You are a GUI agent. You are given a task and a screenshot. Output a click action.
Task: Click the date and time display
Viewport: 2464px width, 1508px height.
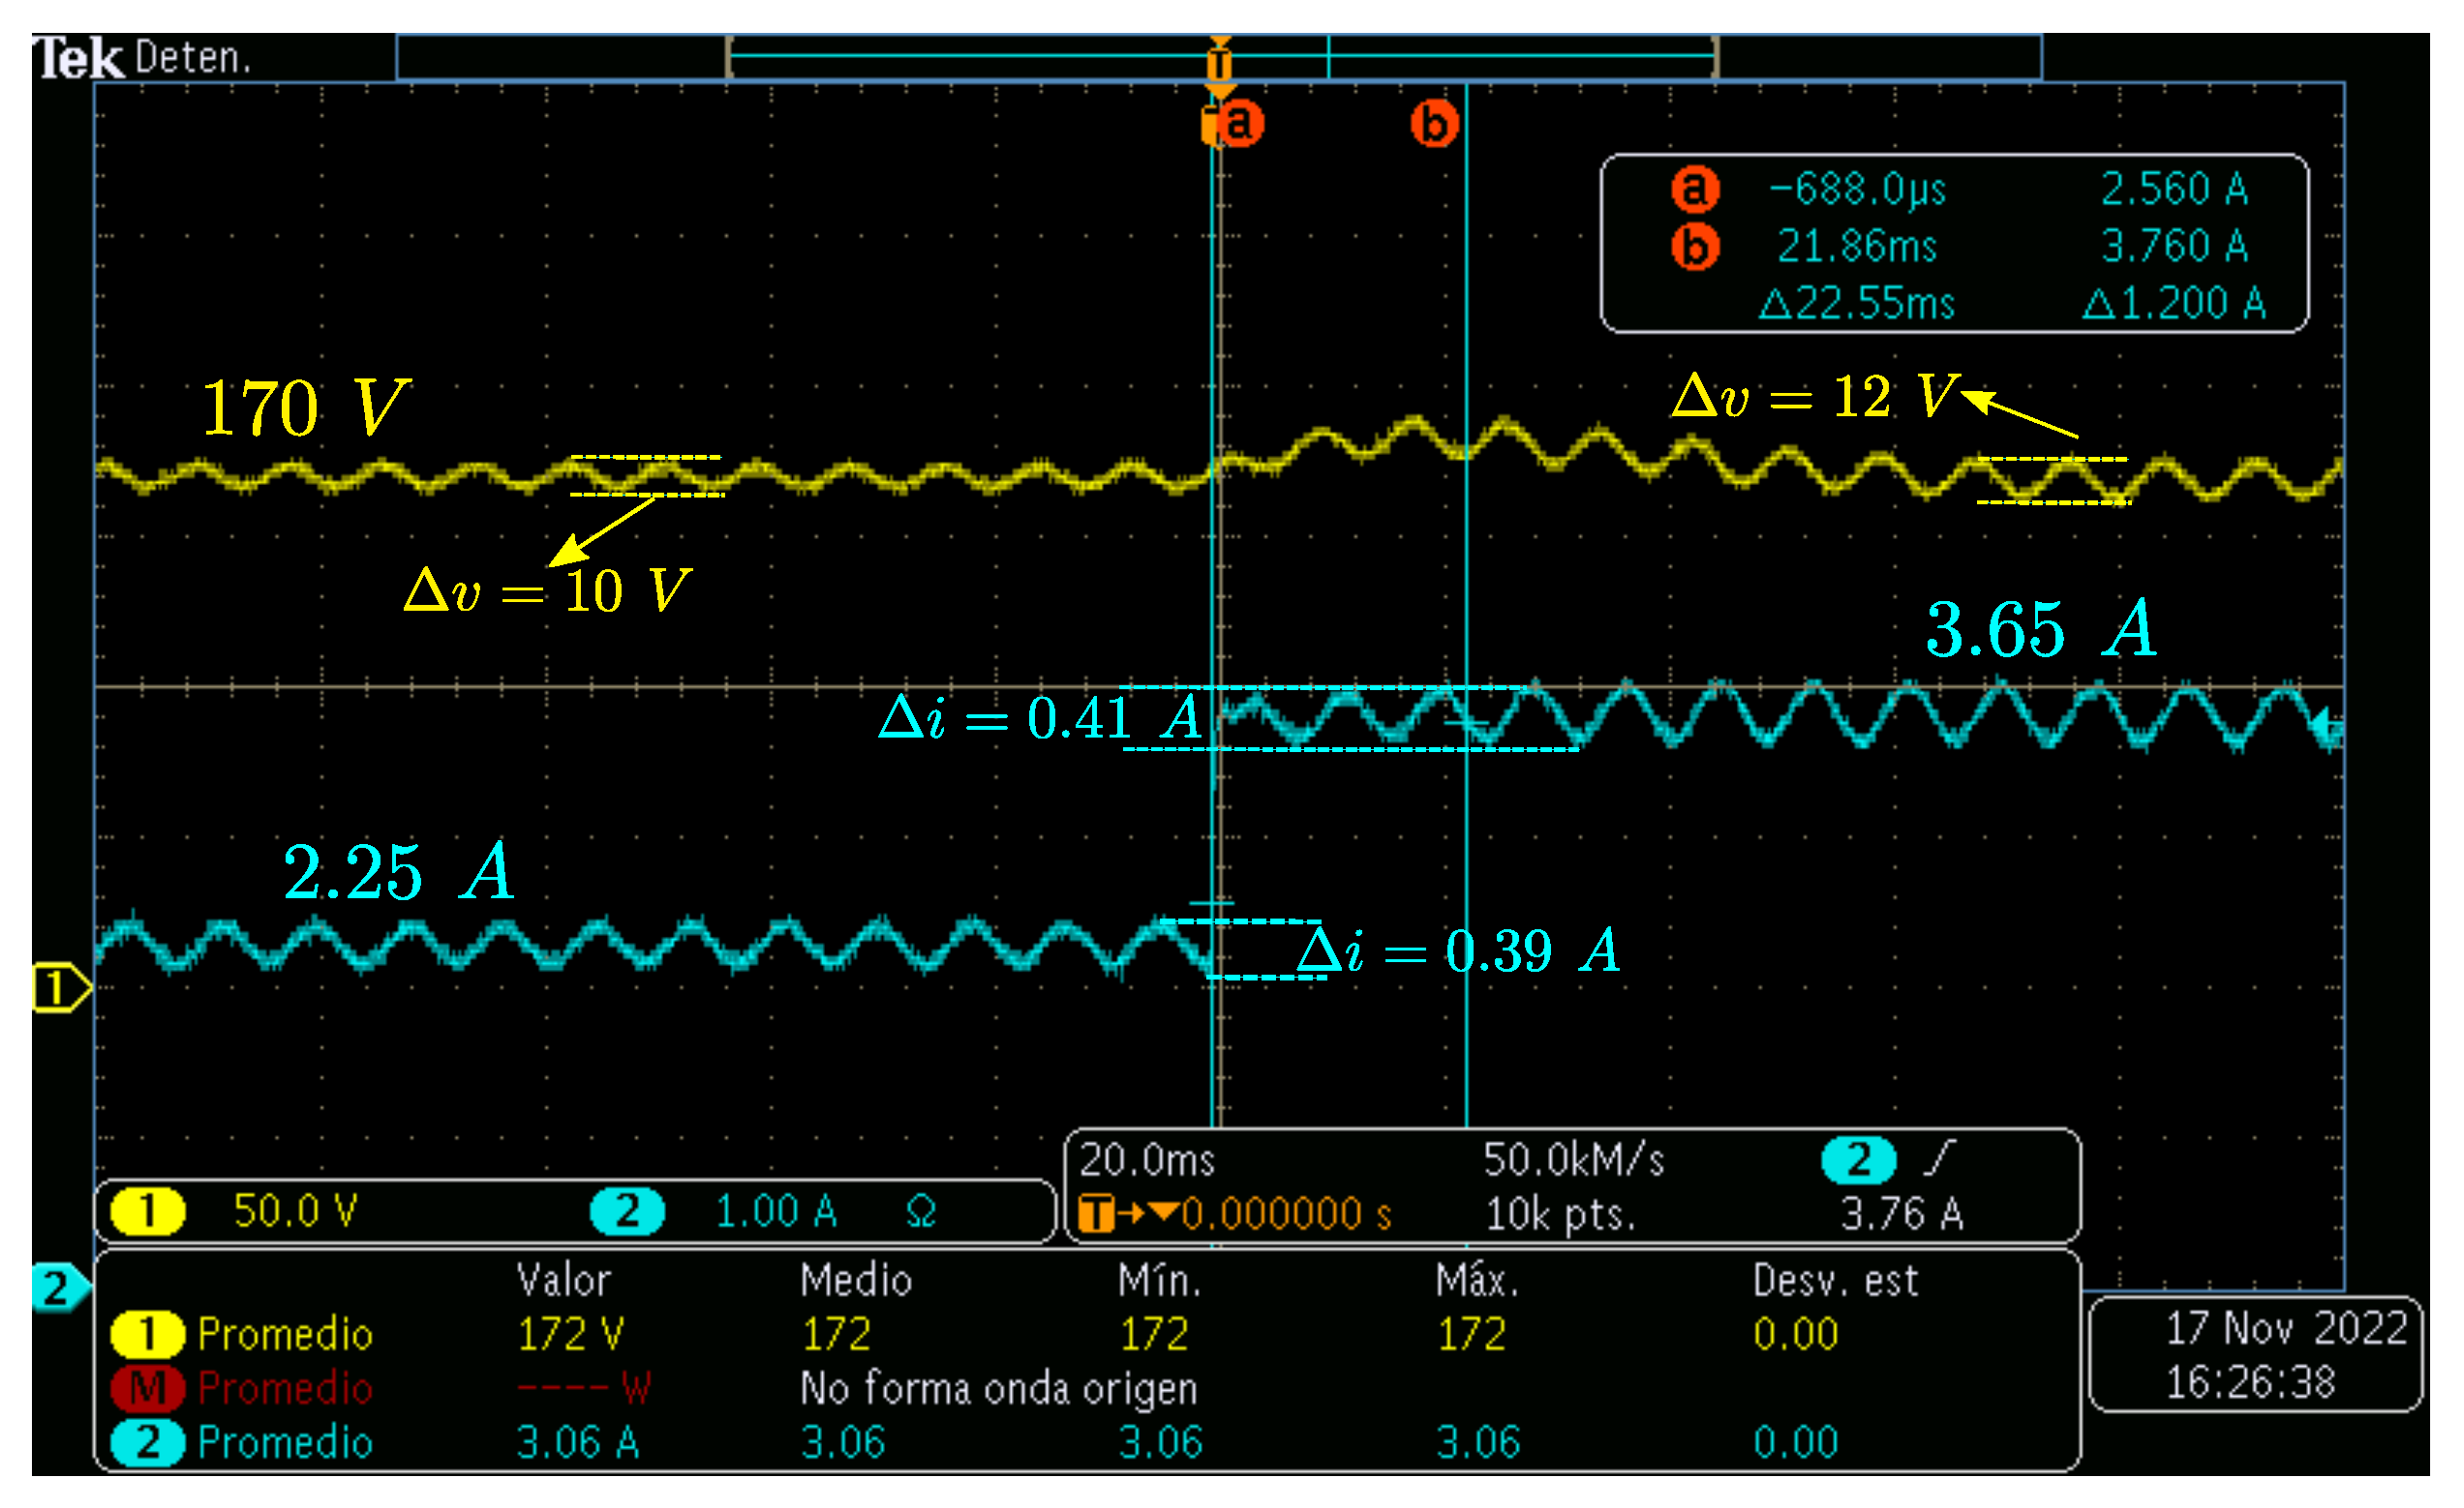2255,1355
